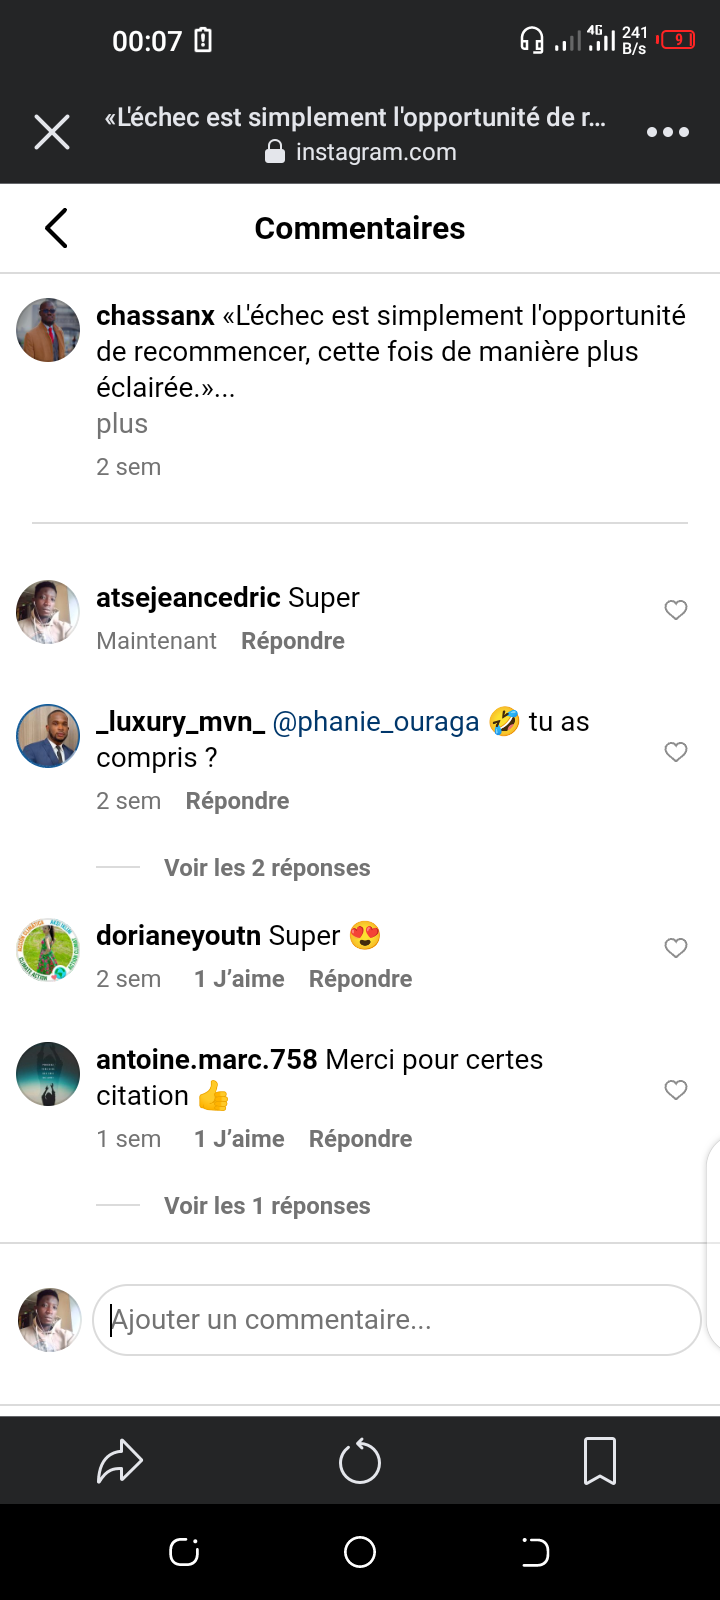
Task: Like dorianeyoutn's comment with the heart
Action: (x=676, y=948)
